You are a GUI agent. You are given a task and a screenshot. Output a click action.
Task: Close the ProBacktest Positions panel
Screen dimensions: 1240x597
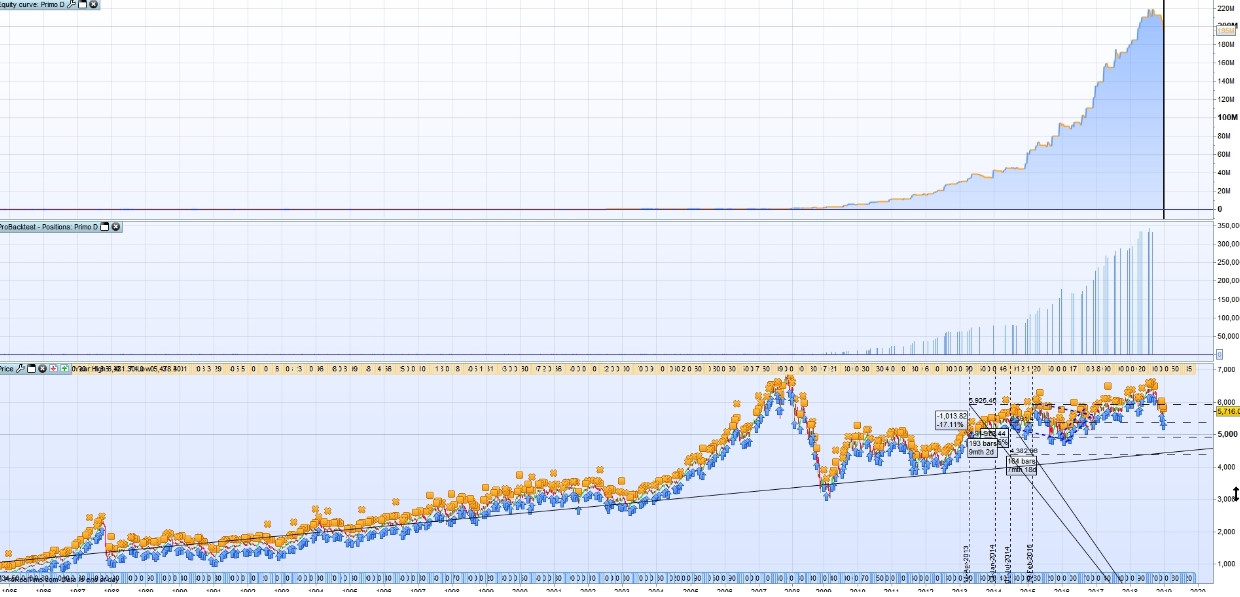pos(116,227)
